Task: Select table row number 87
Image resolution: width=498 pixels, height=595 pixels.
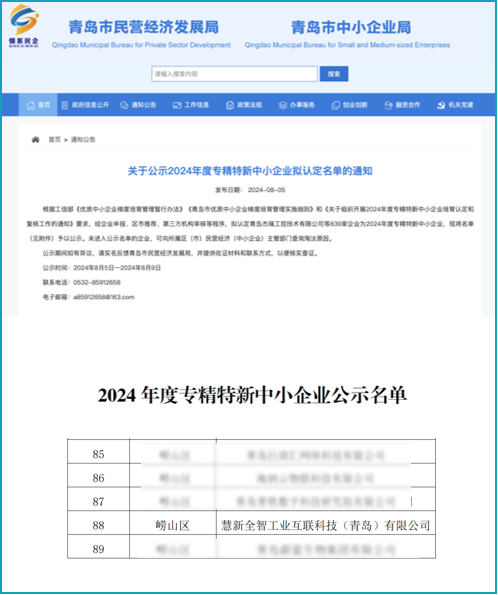Action: (98, 501)
